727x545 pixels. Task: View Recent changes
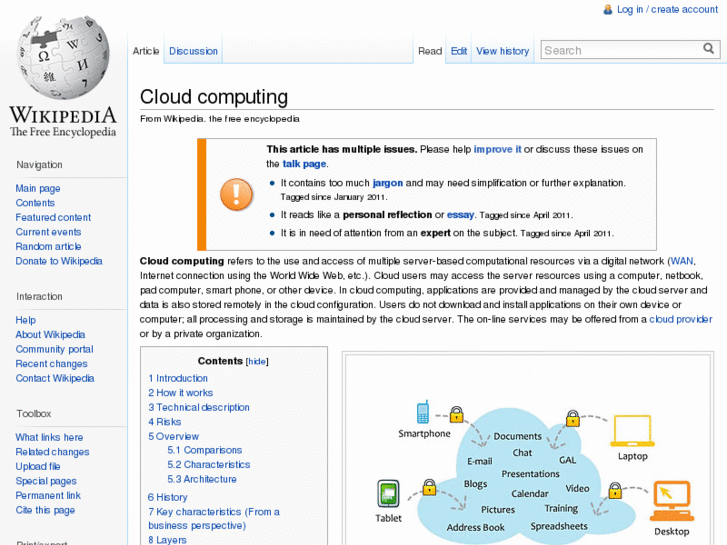[x=51, y=364]
